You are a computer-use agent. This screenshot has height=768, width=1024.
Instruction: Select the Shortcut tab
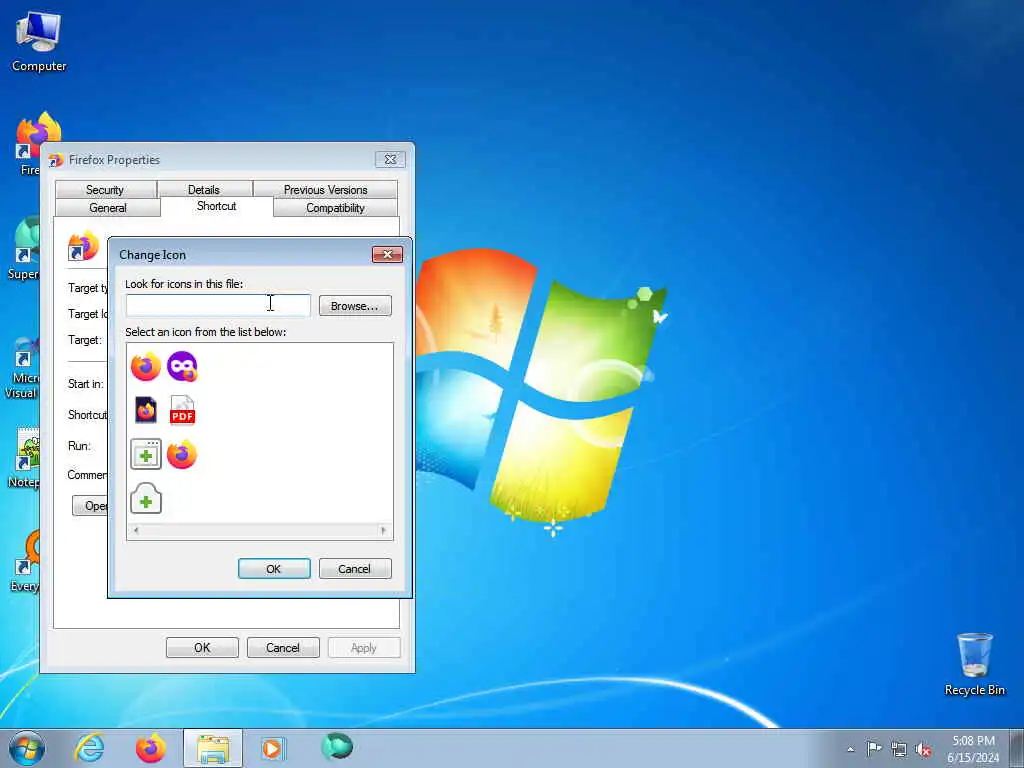(216, 206)
